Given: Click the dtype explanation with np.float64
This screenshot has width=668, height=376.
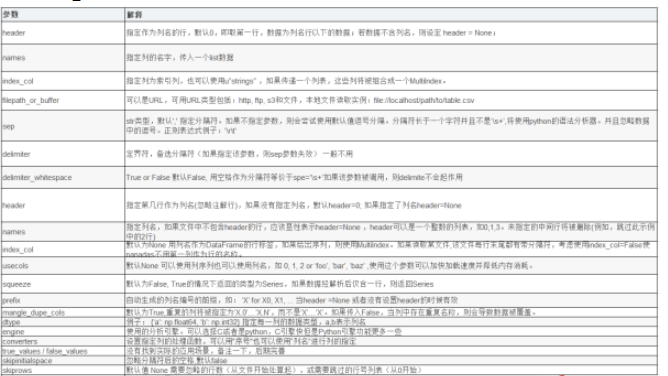Looking at the screenshot, I should (391, 322).
